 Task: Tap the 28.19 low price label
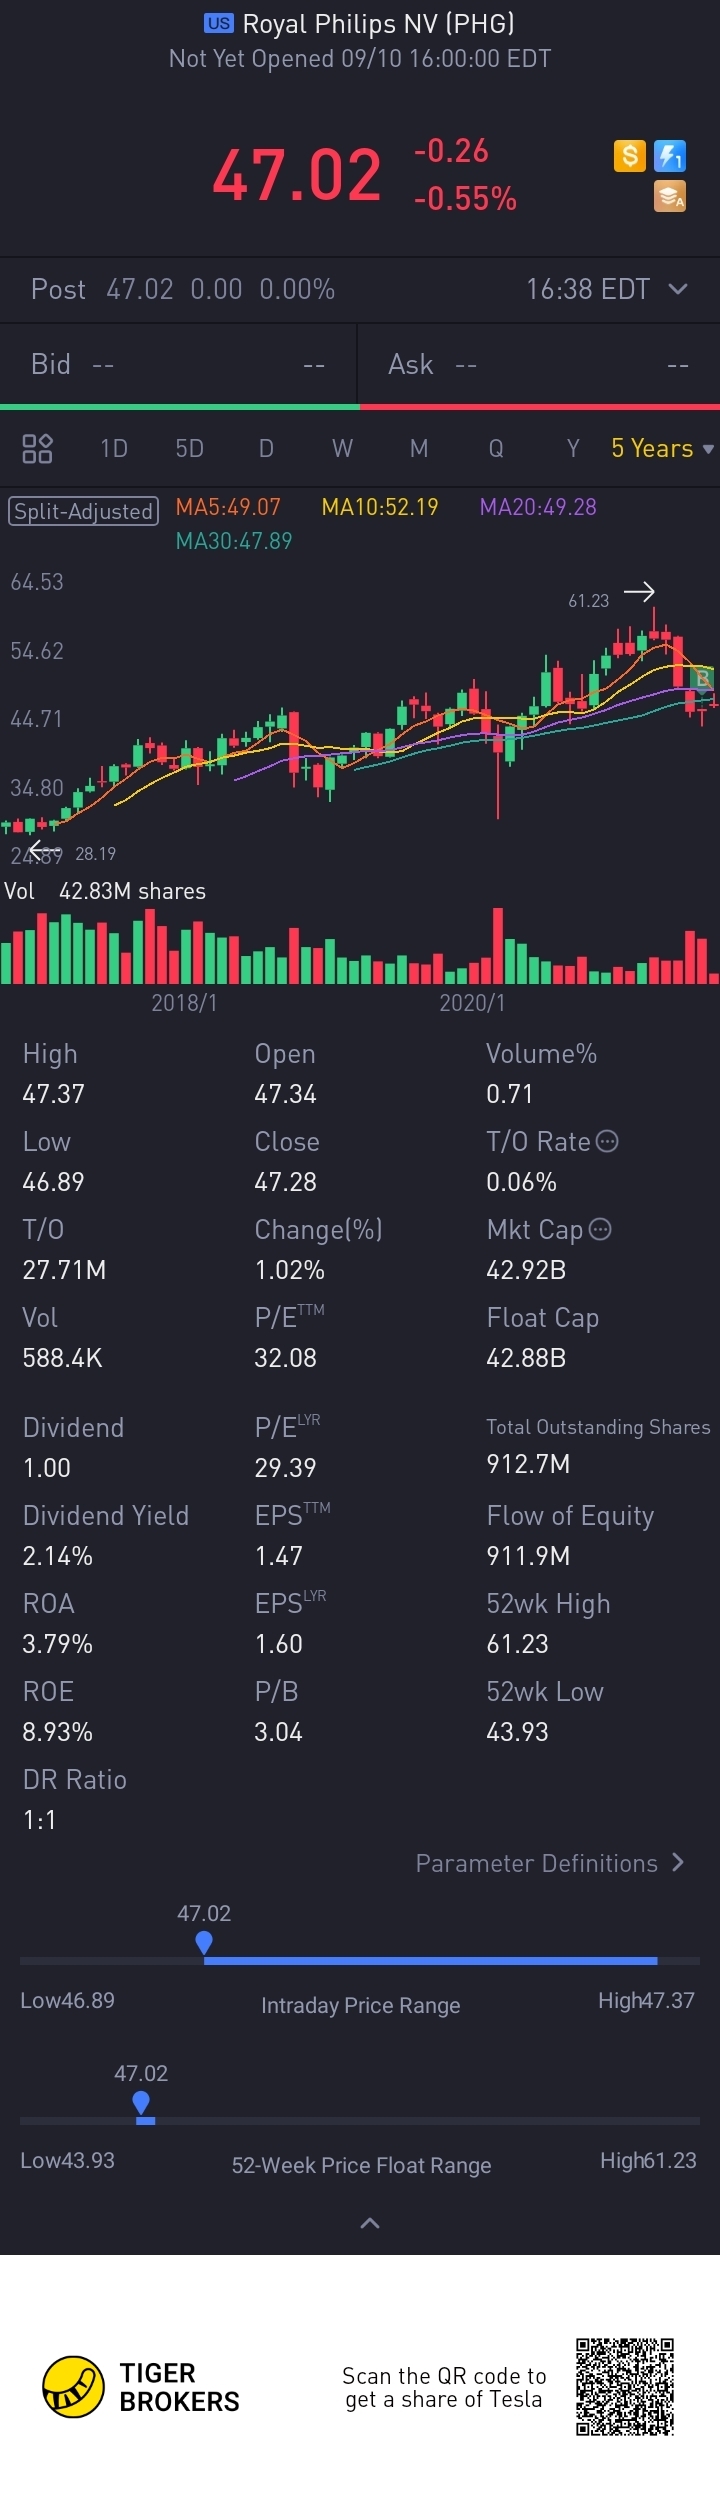pos(95,854)
